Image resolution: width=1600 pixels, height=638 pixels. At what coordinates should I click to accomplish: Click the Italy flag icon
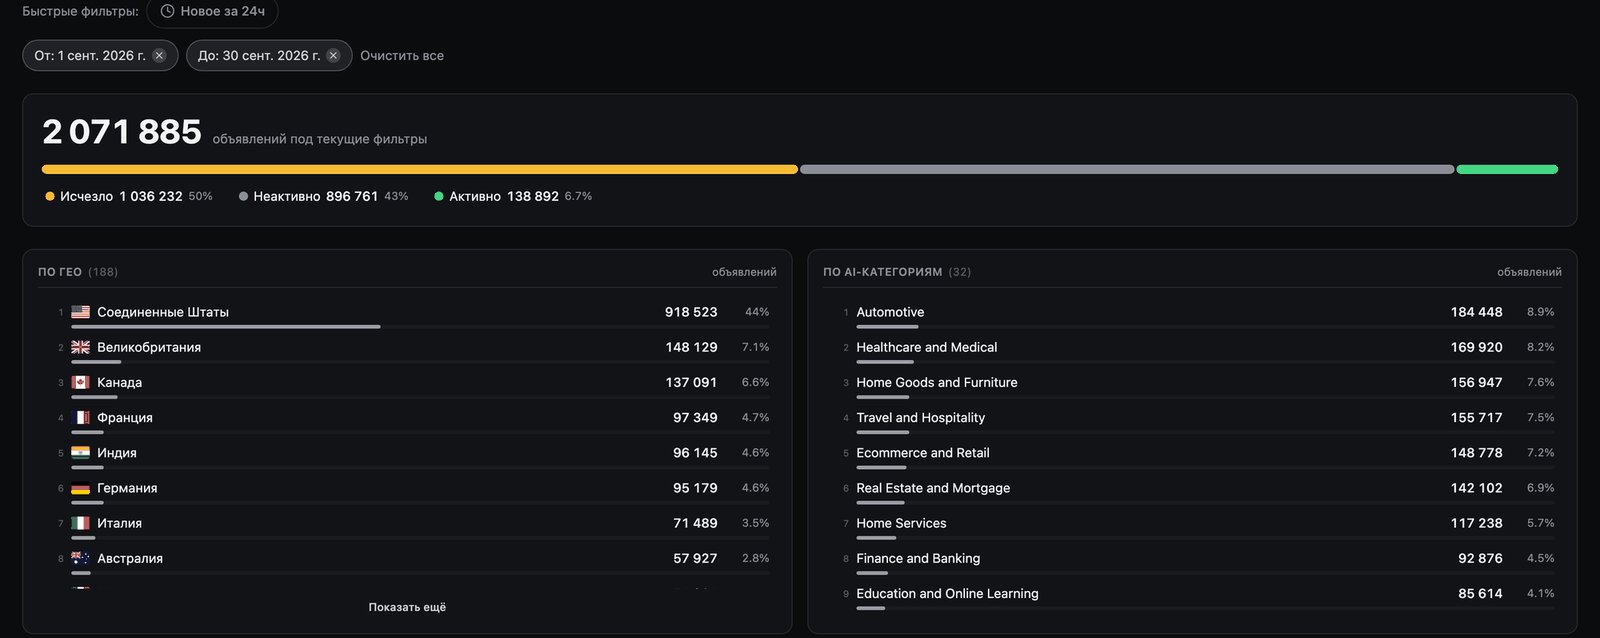coord(81,523)
